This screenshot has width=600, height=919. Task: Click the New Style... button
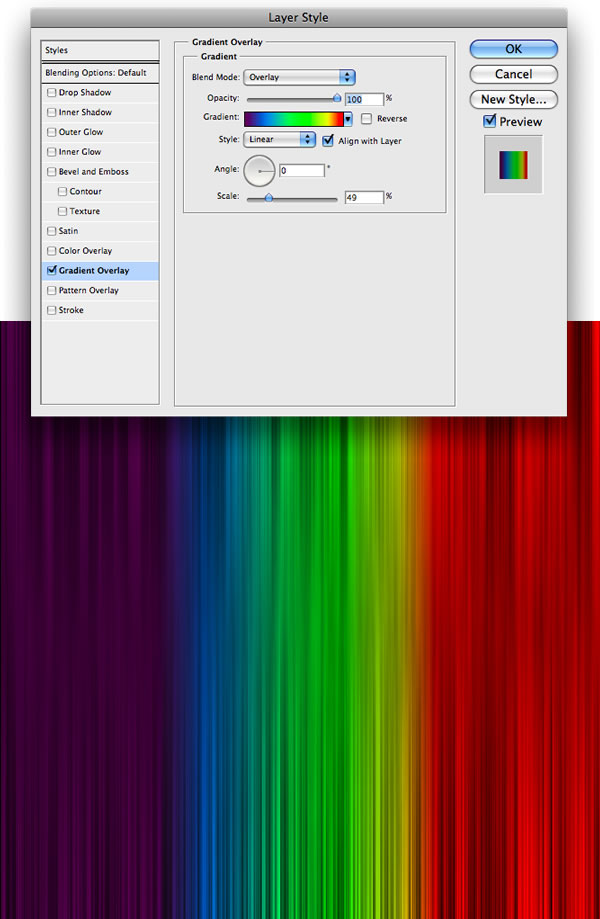click(x=513, y=100)
